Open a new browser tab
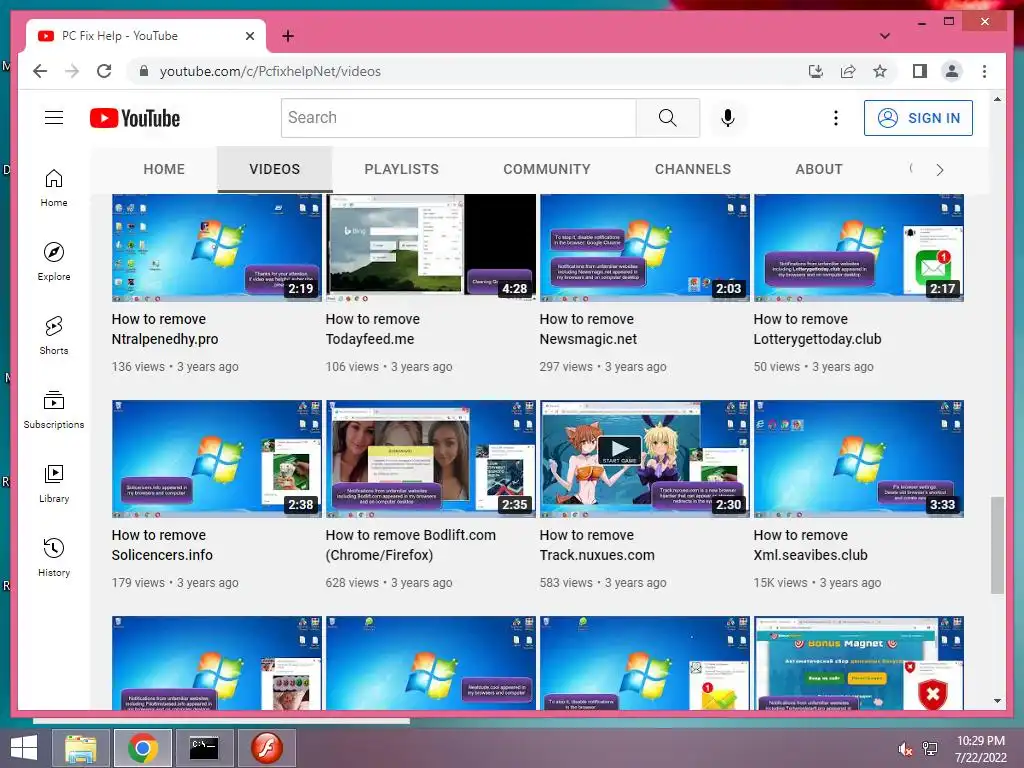 pos(287,36)
